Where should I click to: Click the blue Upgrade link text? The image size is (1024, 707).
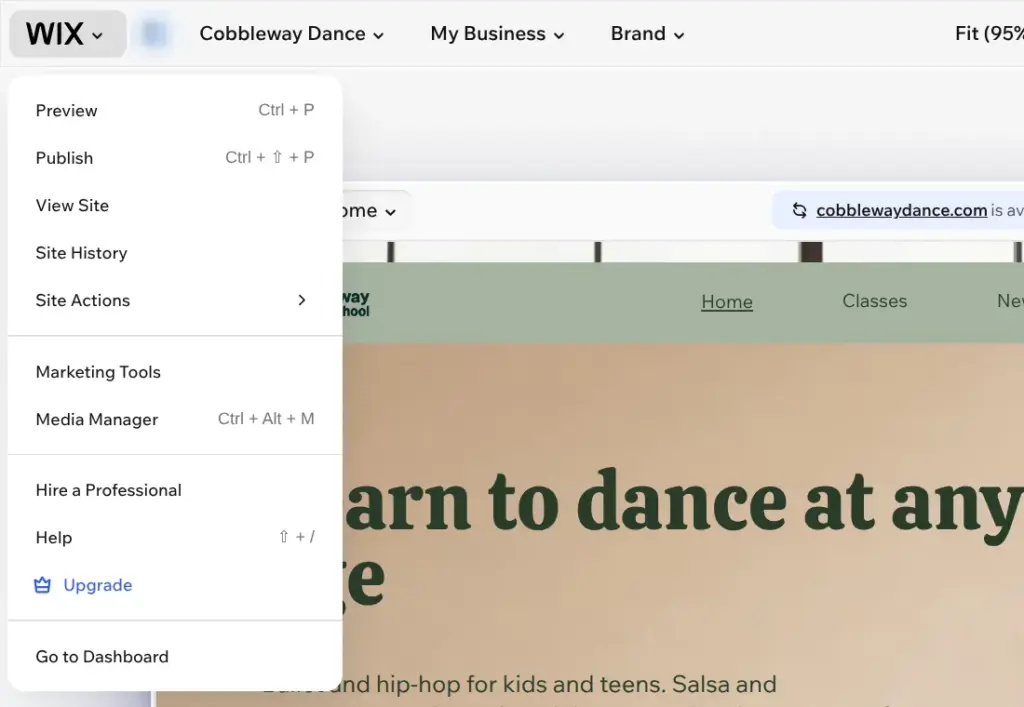[x=98, y=586]
